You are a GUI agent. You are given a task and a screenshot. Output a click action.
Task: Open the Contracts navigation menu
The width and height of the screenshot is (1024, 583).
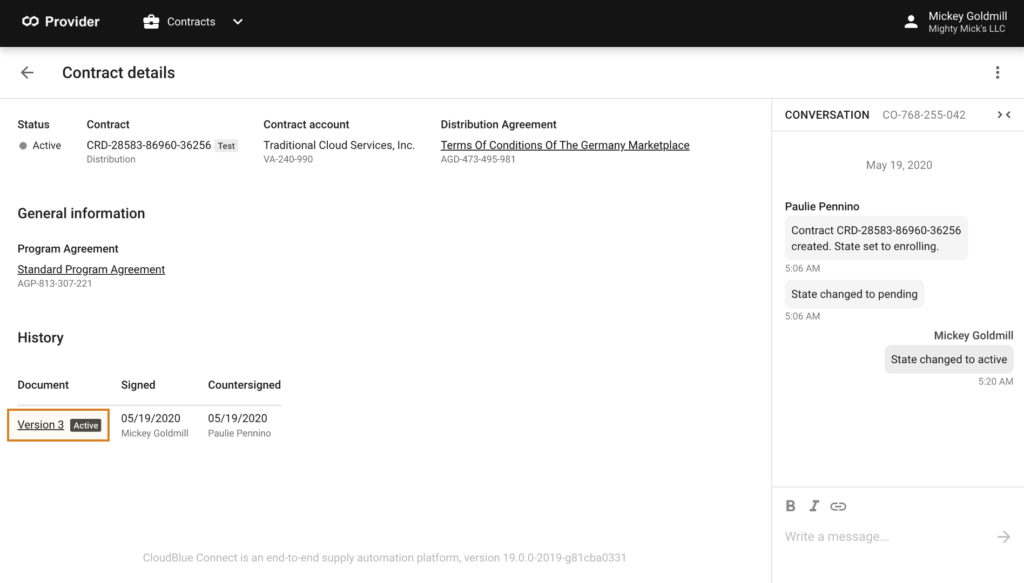coord(193,22)
